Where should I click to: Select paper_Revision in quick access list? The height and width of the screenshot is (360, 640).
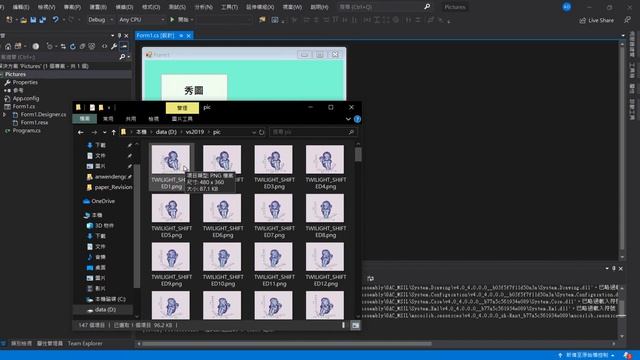pos(113,187)
